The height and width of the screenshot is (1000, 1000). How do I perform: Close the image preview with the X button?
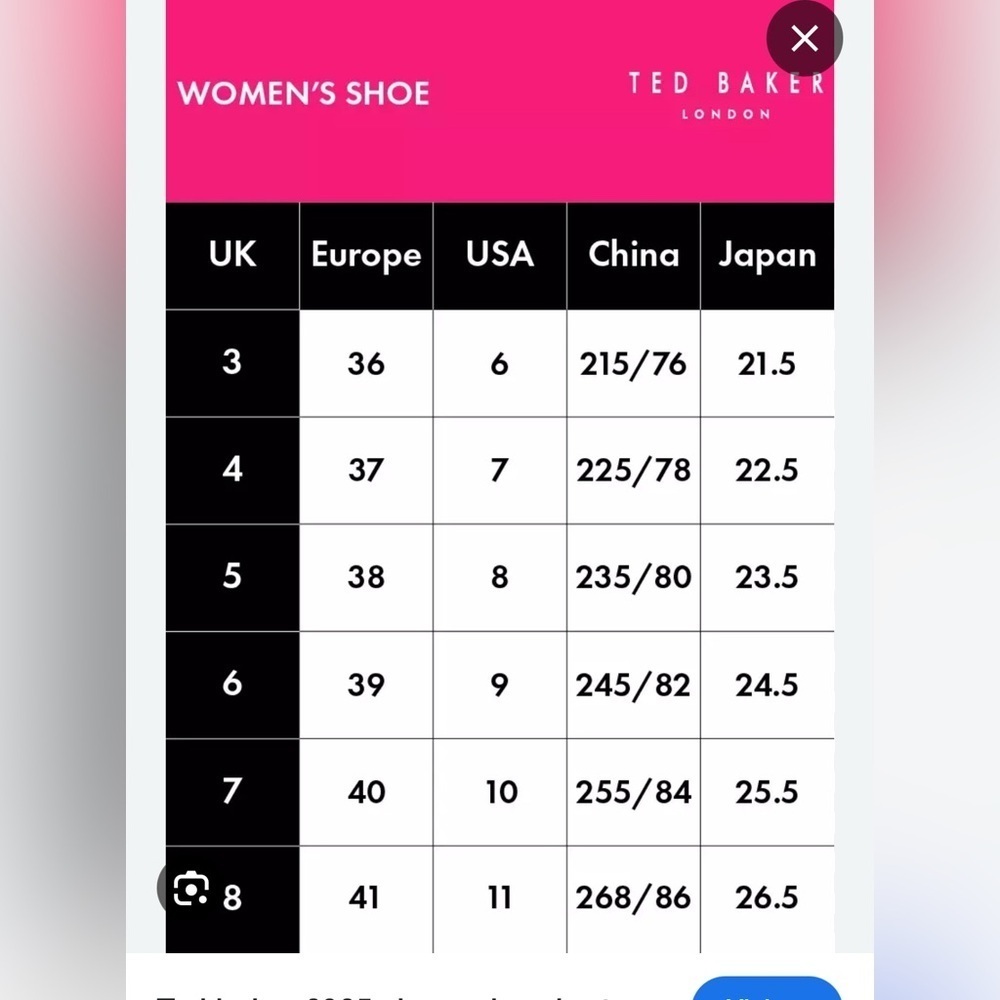pyautogui.click(x=804, y=38)
